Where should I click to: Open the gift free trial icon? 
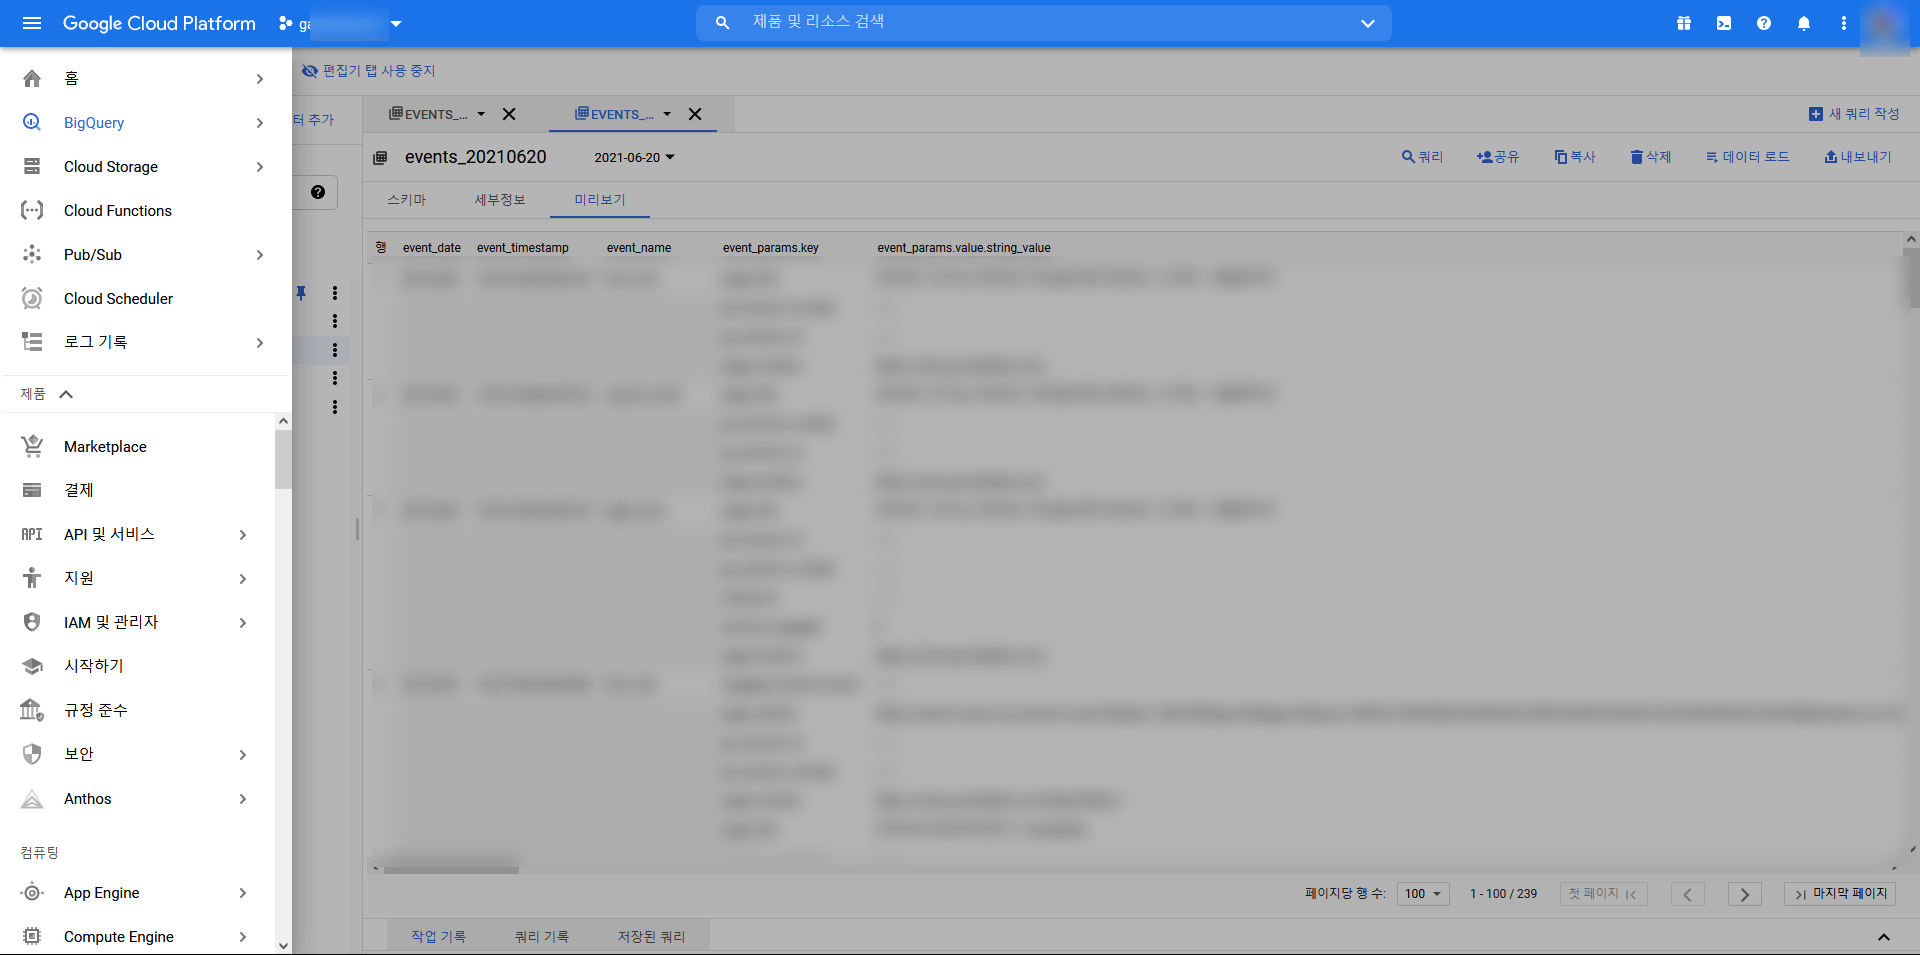(x=1684, y=23)
